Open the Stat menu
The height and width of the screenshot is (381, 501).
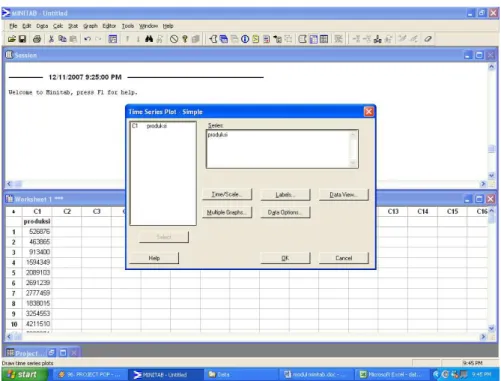point(73,26)
